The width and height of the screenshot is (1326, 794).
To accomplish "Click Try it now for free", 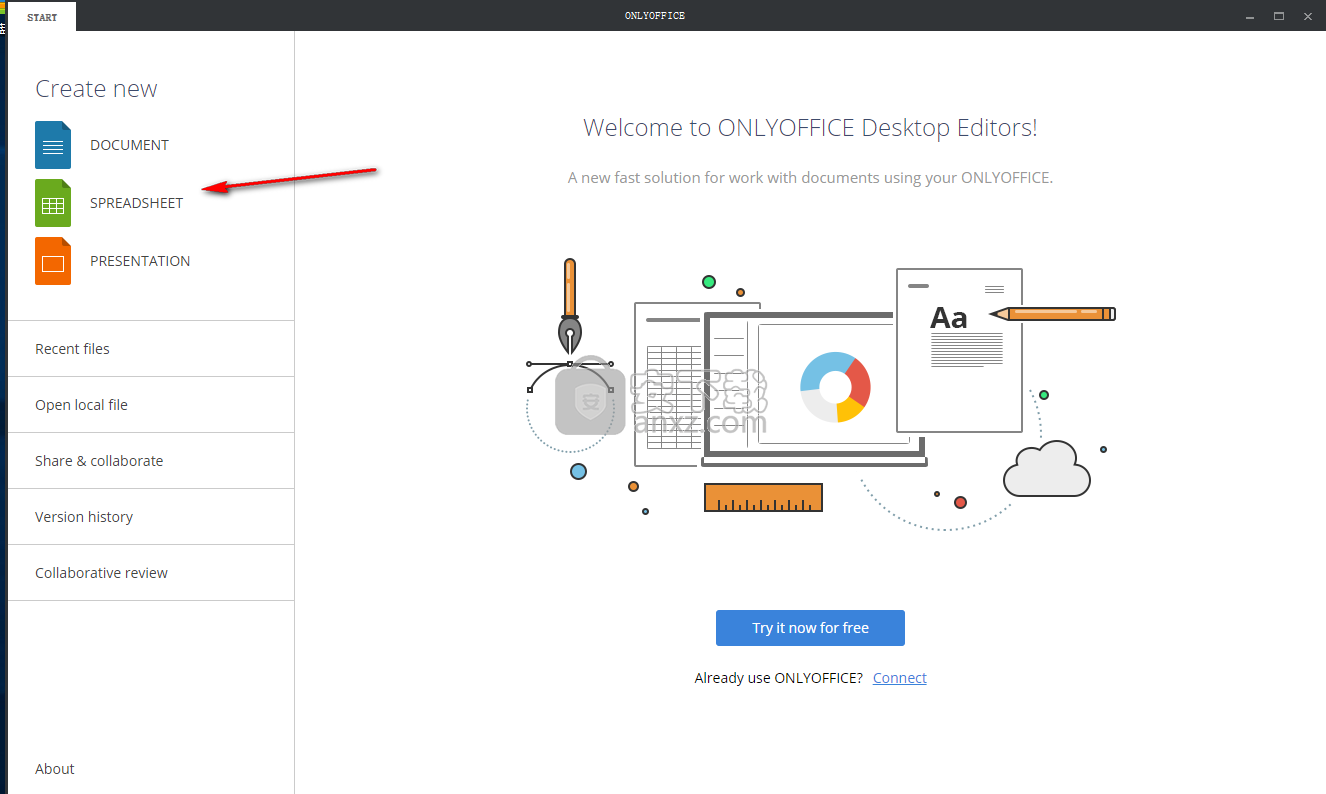I will coord(810,628).
